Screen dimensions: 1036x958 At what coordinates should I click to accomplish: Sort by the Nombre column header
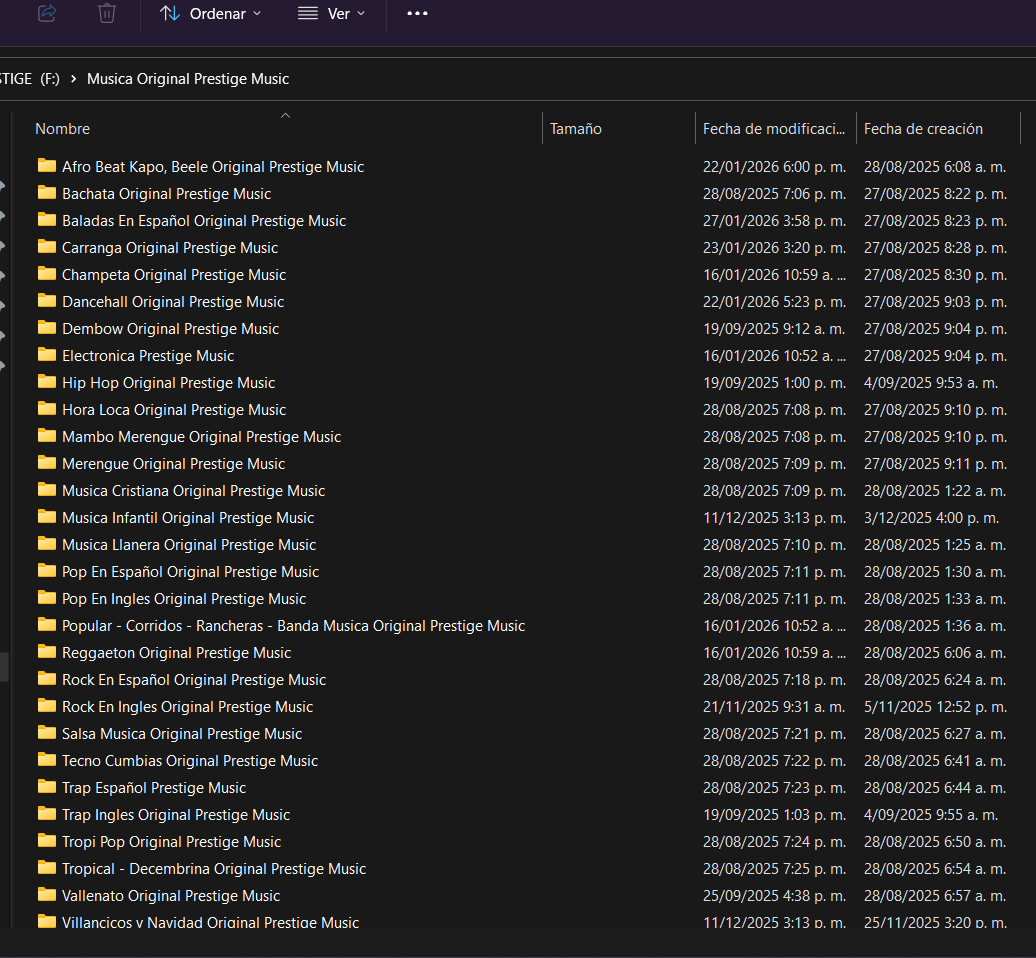pyautogui.click(x=62, y=129)
